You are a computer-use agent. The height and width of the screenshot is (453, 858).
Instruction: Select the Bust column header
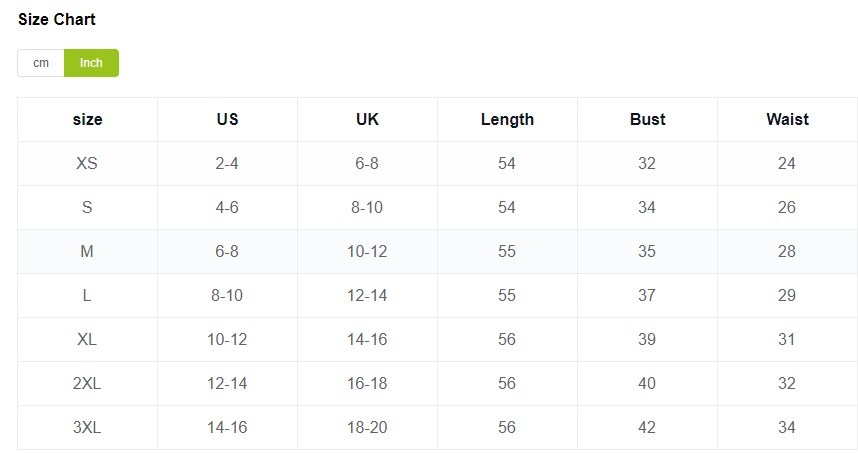647,120
